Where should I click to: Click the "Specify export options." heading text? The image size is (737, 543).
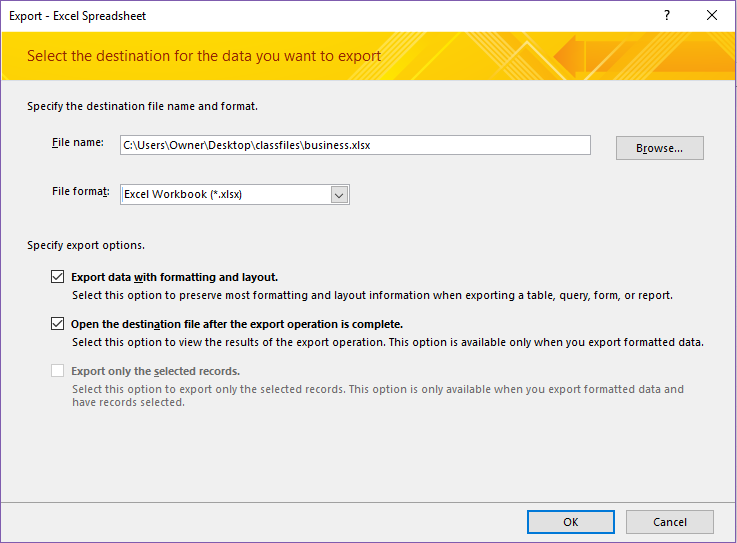(86, 245)
